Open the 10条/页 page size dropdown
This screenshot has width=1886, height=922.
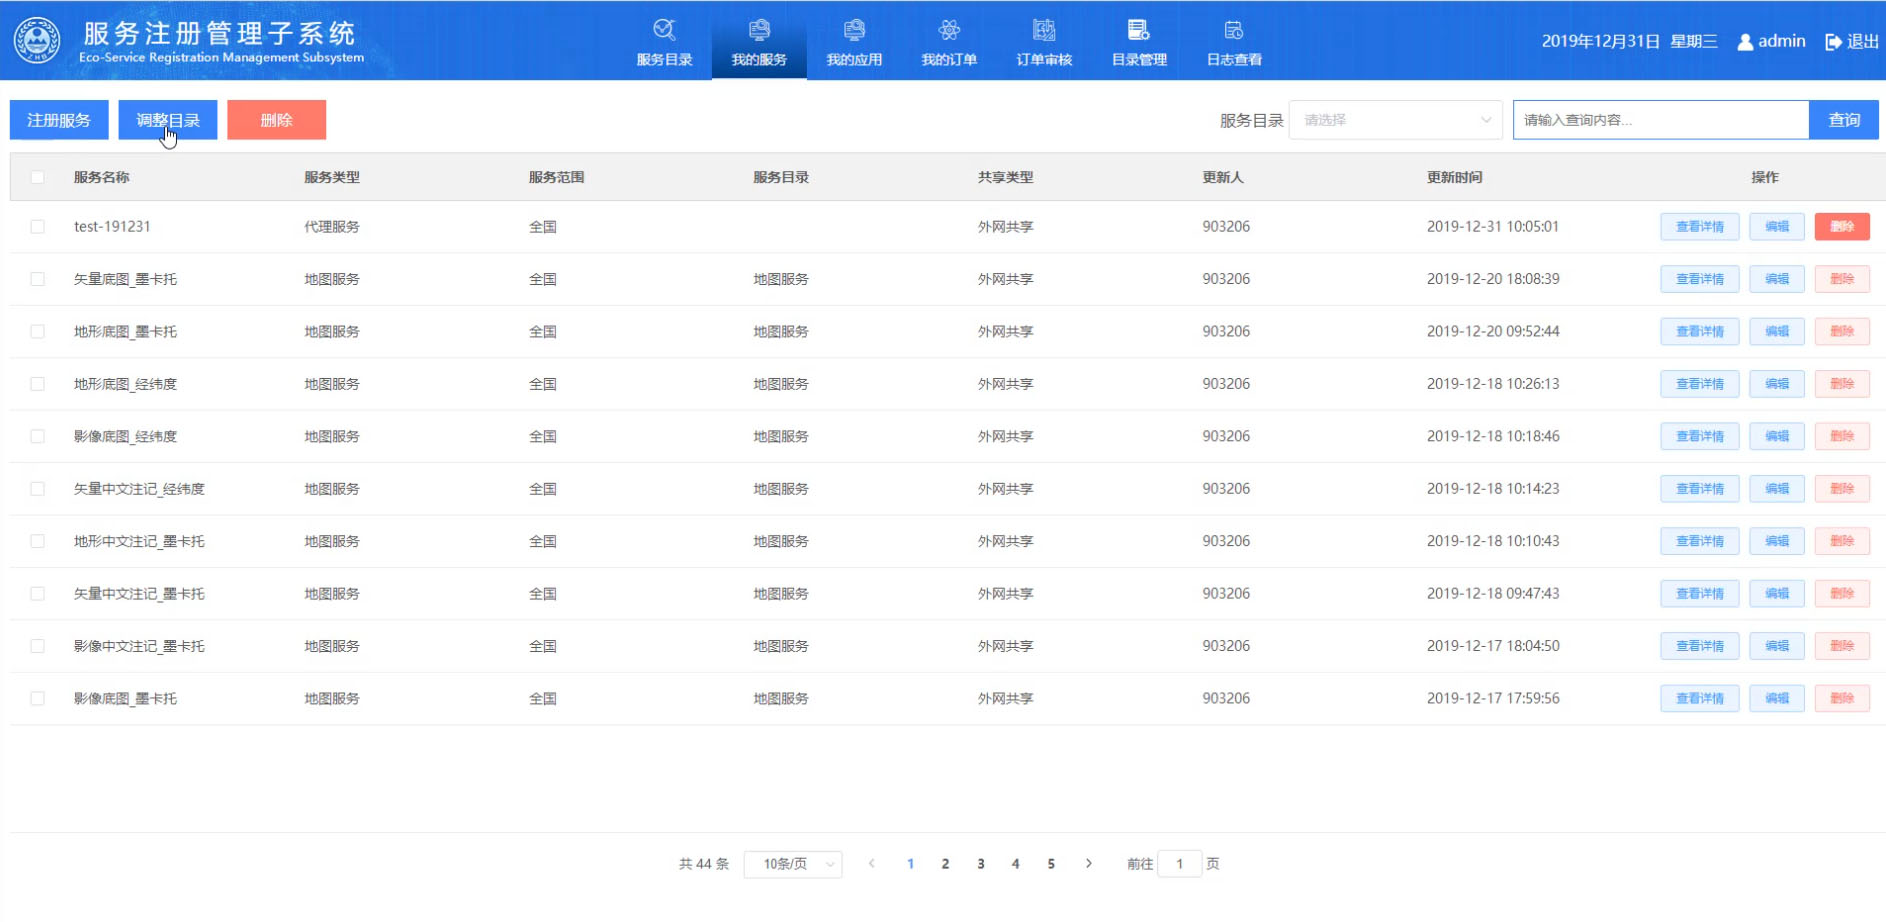793,864
